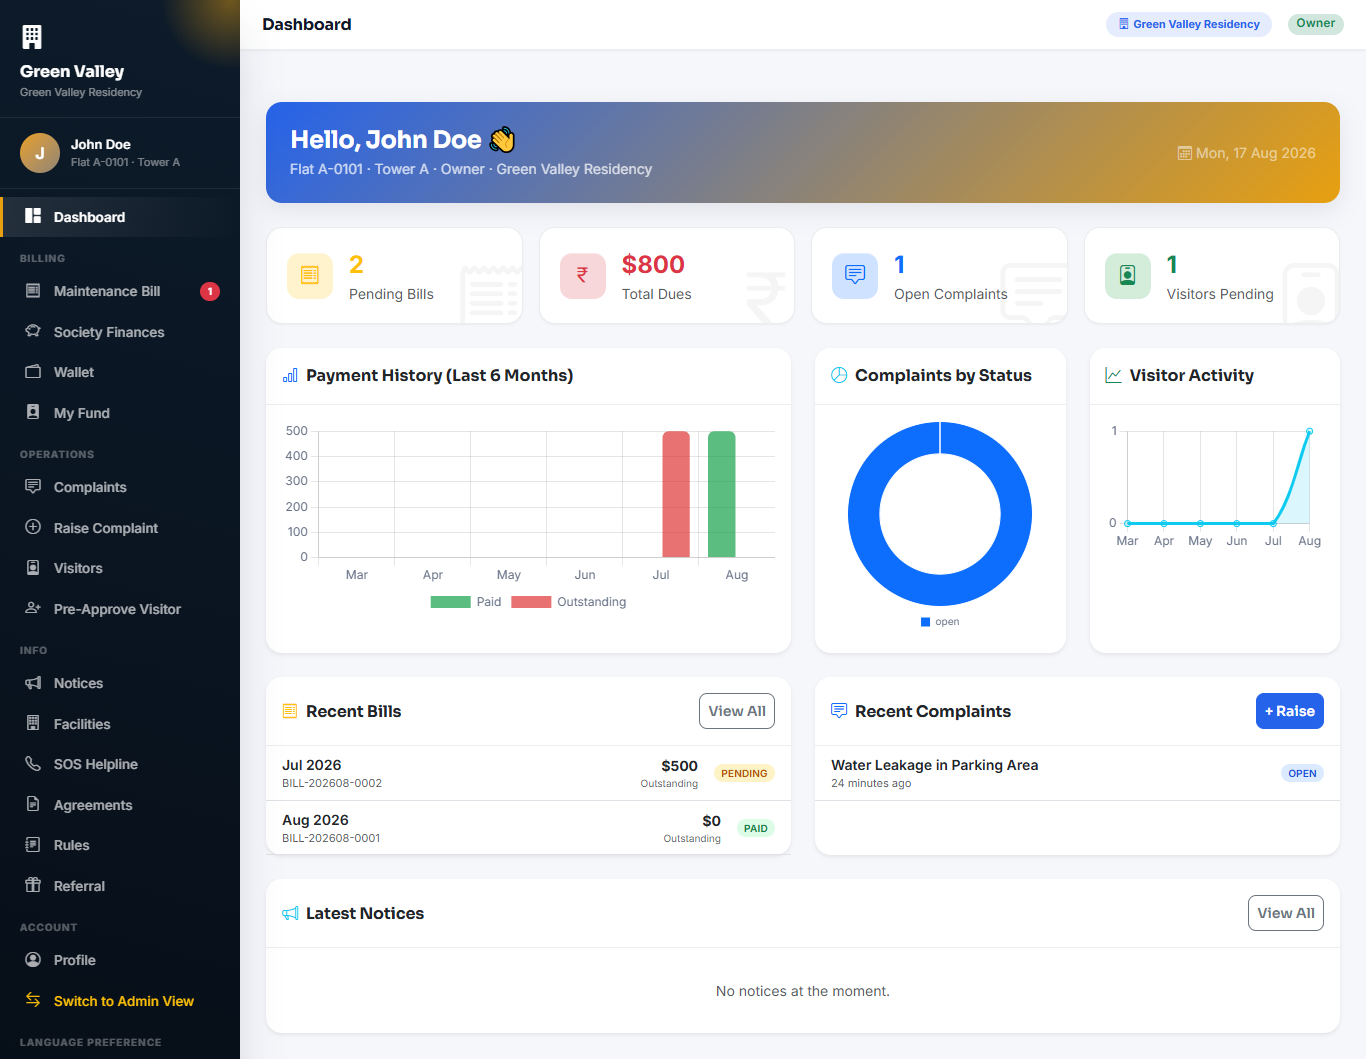This screenshot has width=1366, height=1059.
Task: Click the calendar icon beside the date
Action: (x=1185, y=153)
